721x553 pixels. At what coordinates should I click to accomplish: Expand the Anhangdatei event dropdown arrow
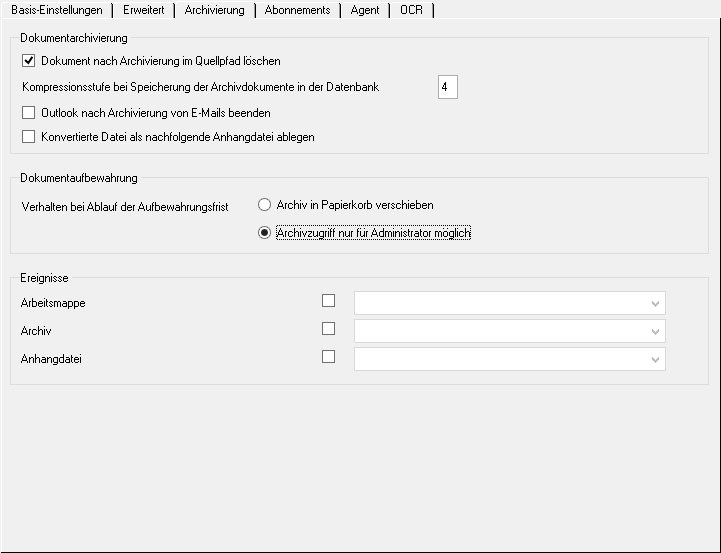pos(655,359)
